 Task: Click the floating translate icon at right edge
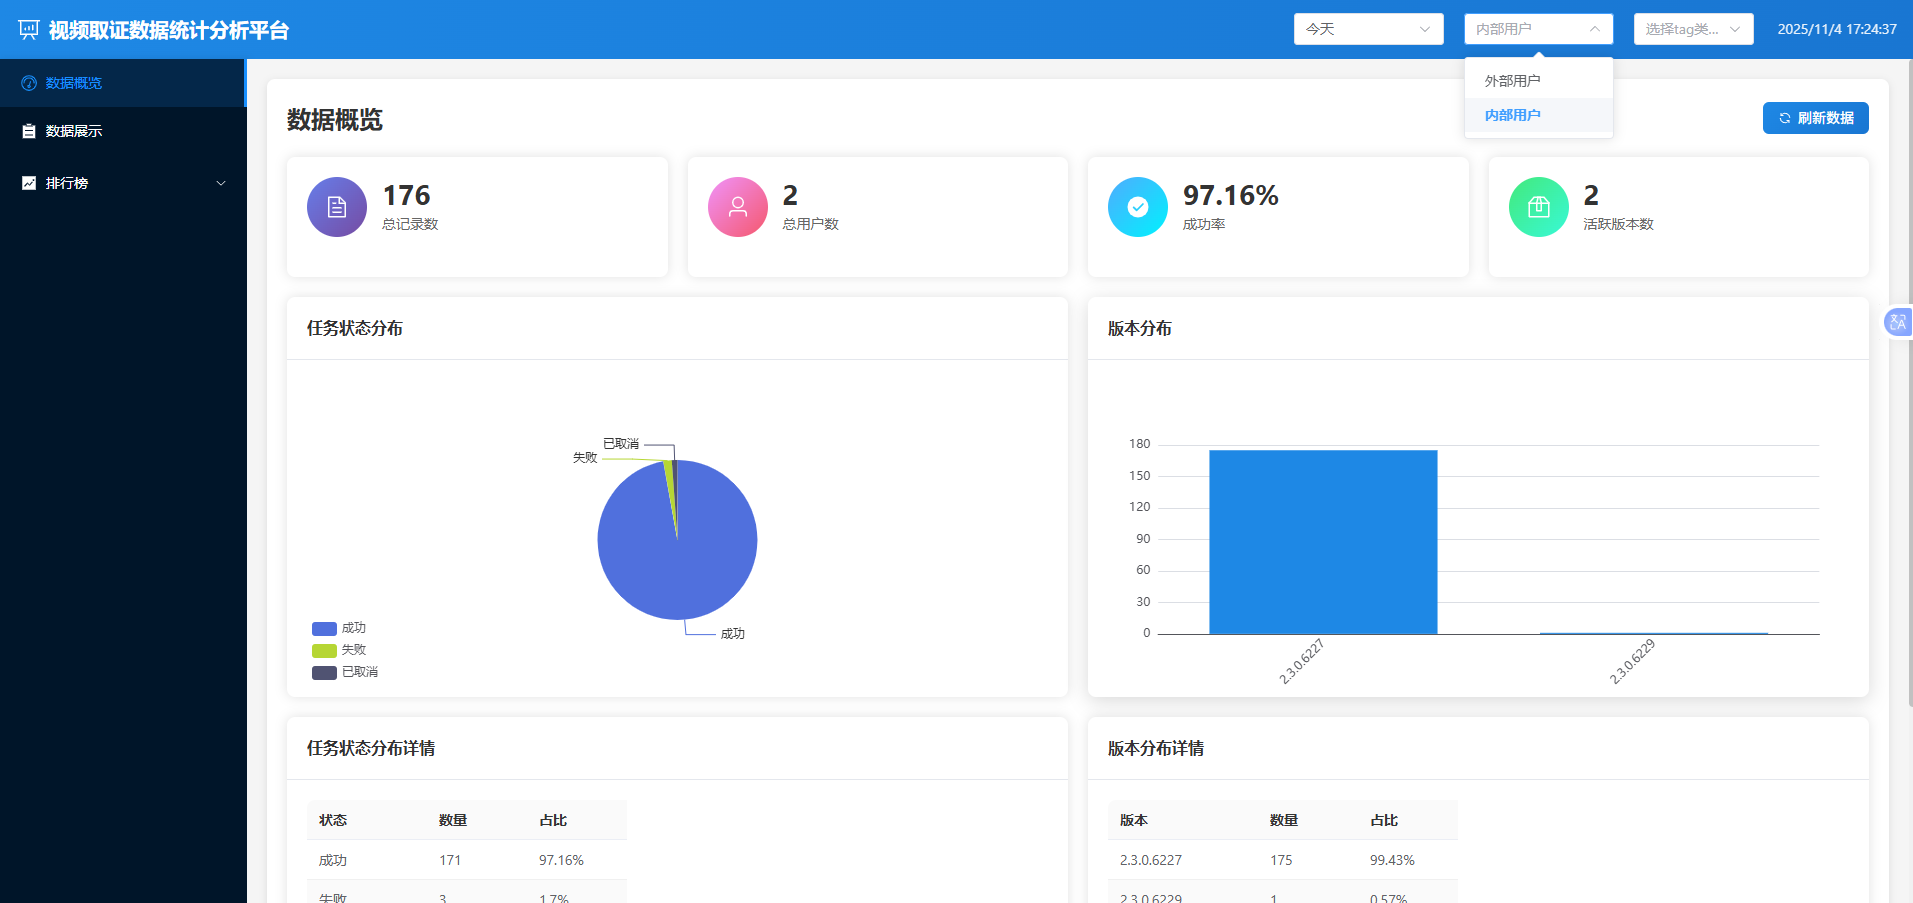(1897, 322)
